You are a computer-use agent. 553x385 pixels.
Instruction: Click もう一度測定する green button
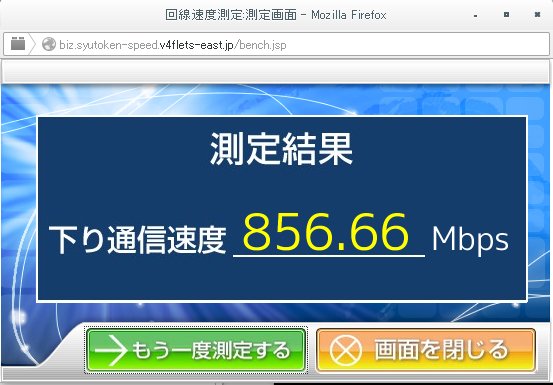pyautogui.click(x=196, y=350)
